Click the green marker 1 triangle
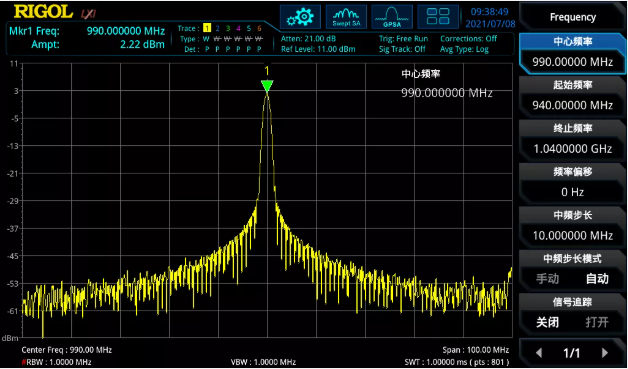Image resolution: width=628 pixels, height=369 pixels. (267, 86)
